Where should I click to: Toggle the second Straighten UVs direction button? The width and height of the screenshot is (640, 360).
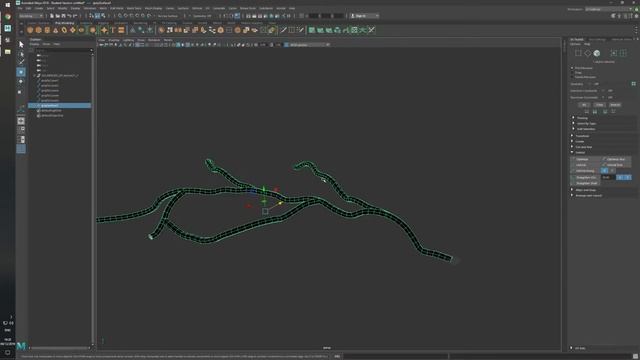(x=627, y=177)
